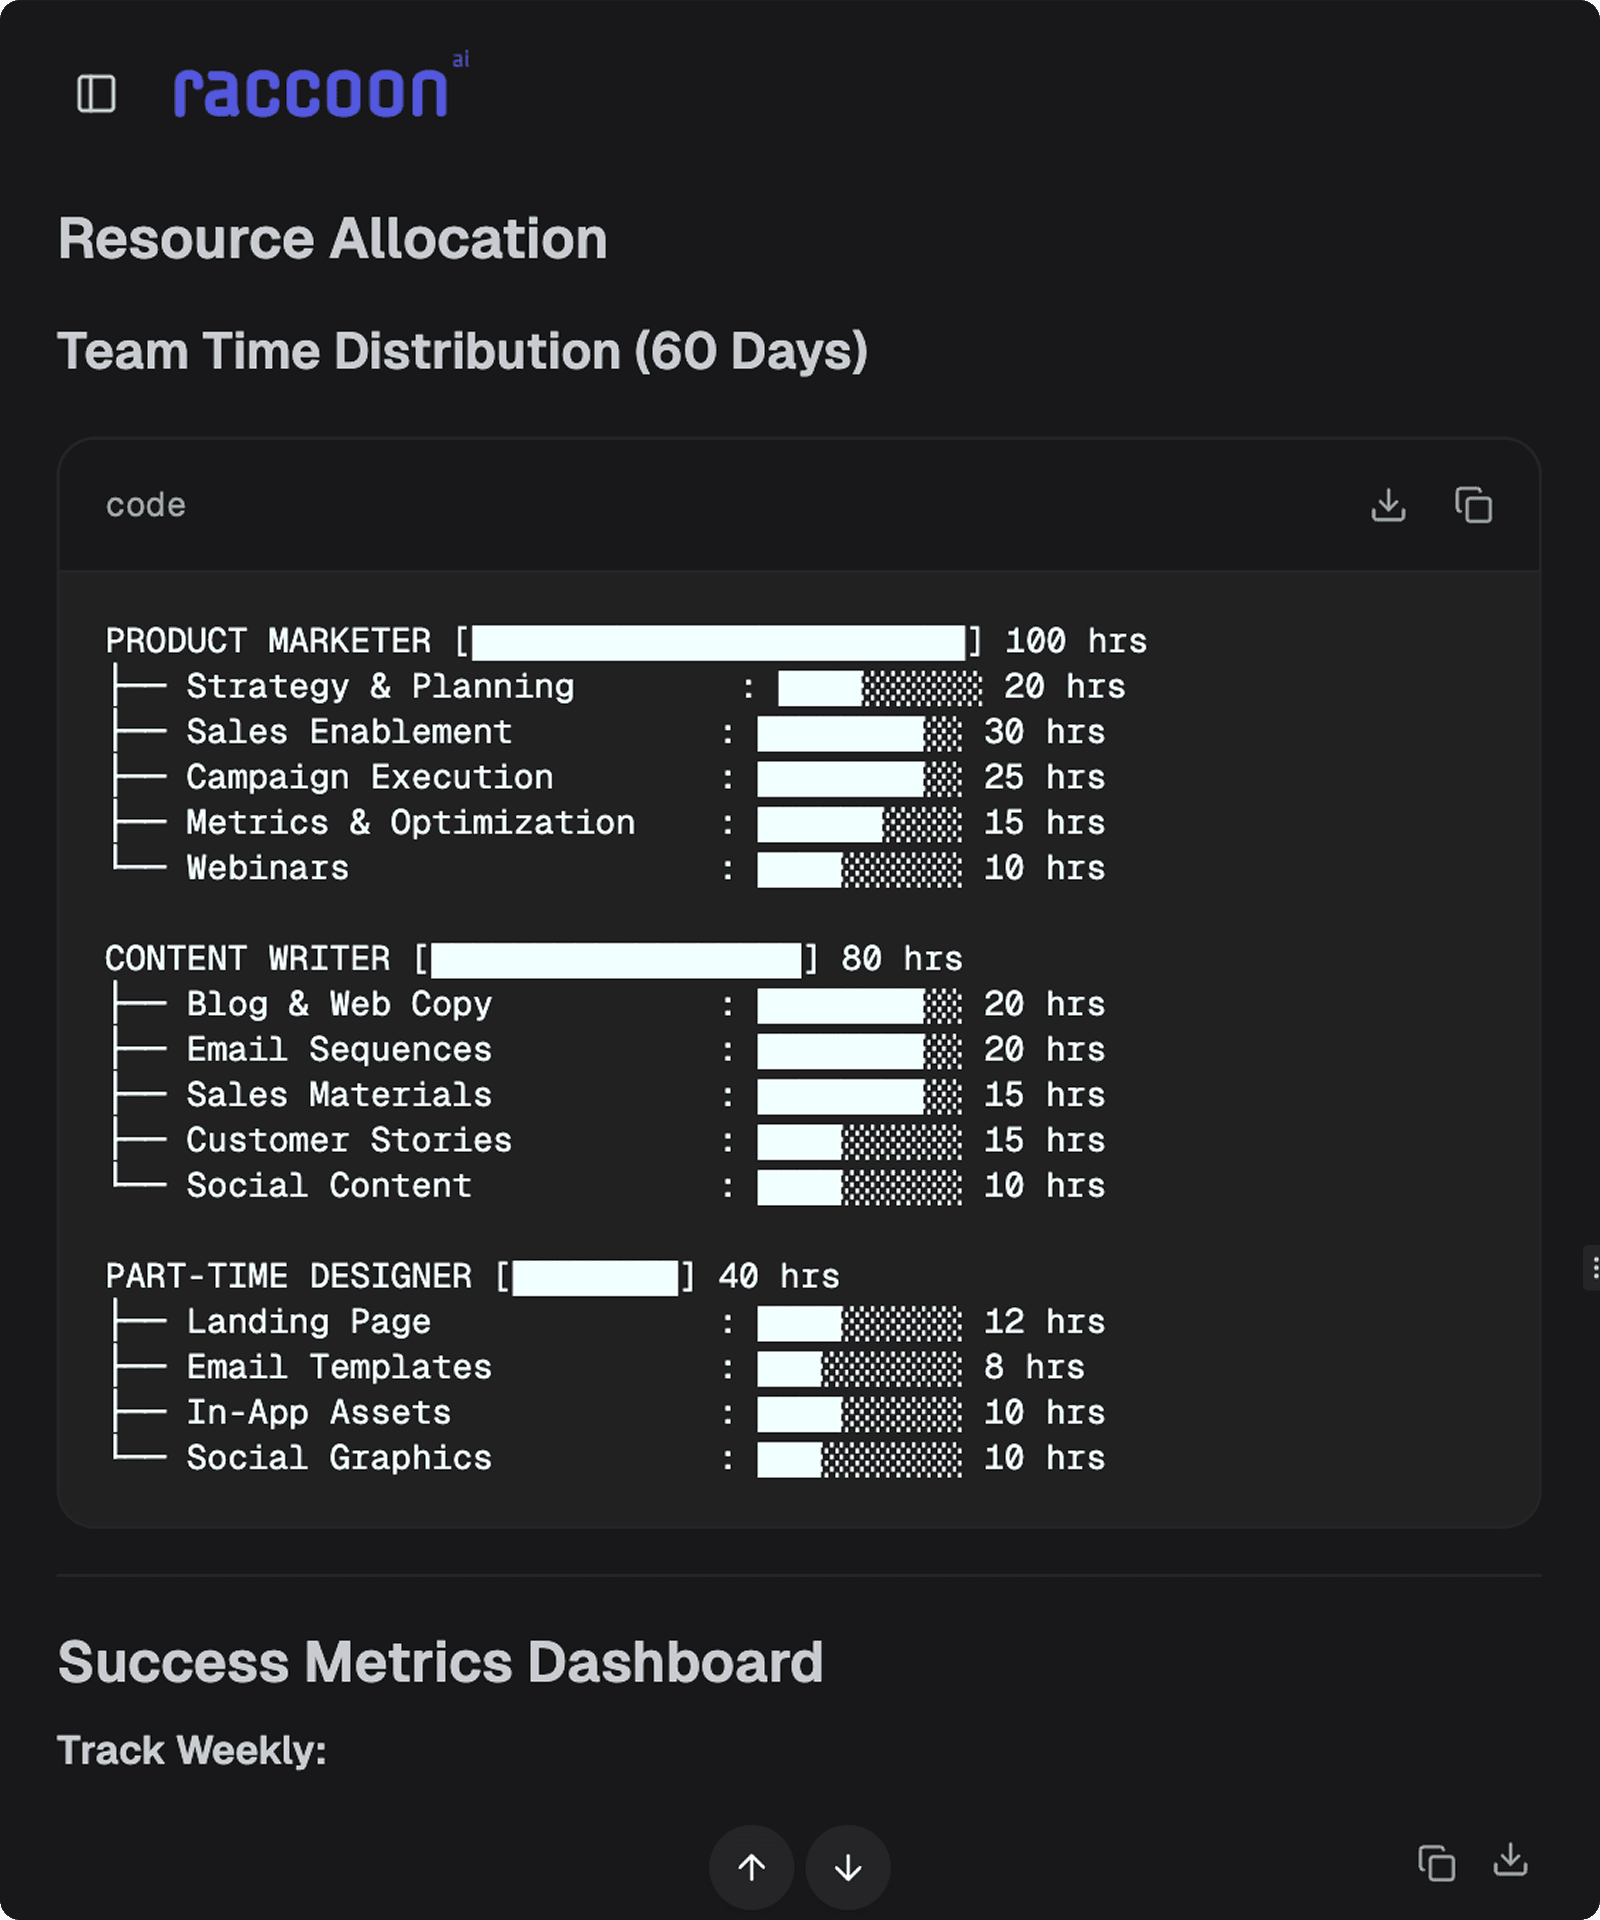
Task: Toggle the sidebar panel icon
Action: click(97, 94)
